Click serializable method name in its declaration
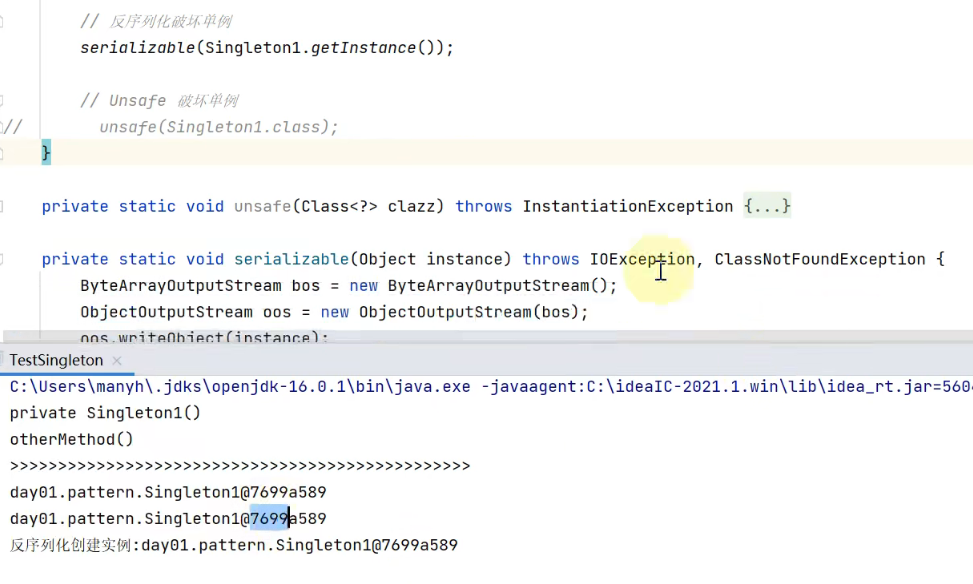This screenshot has height=584, width=973. coord(291,259)
